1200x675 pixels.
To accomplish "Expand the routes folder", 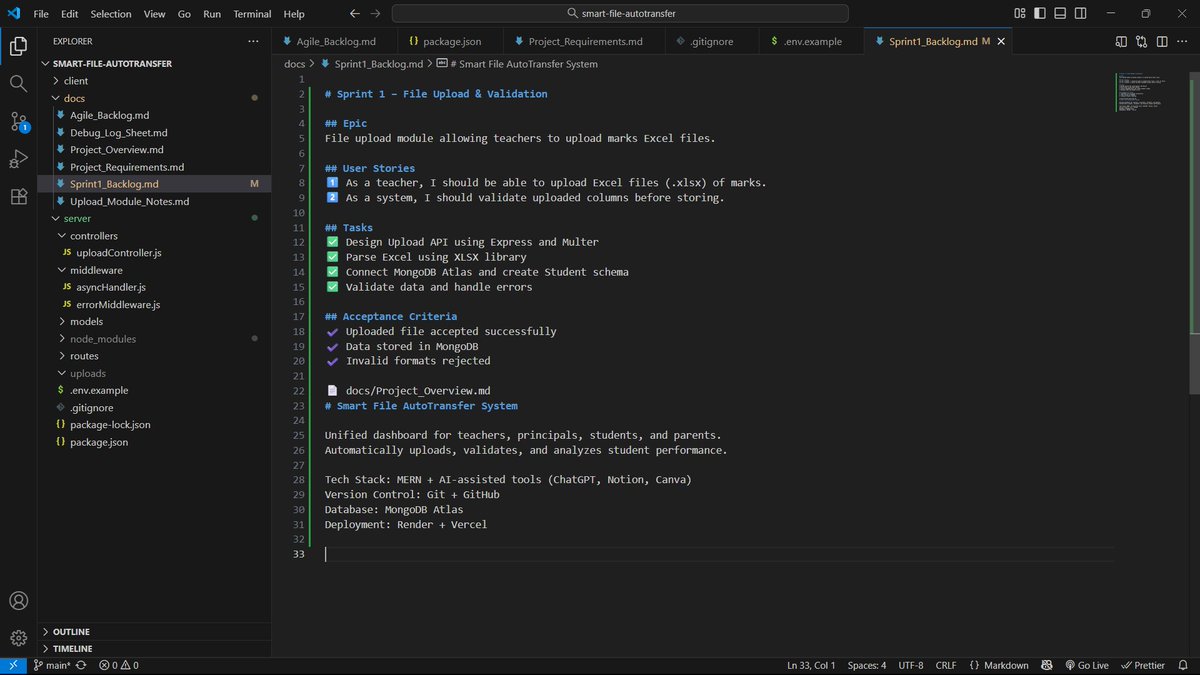I will pyautogui.click(x=154, y=356).
